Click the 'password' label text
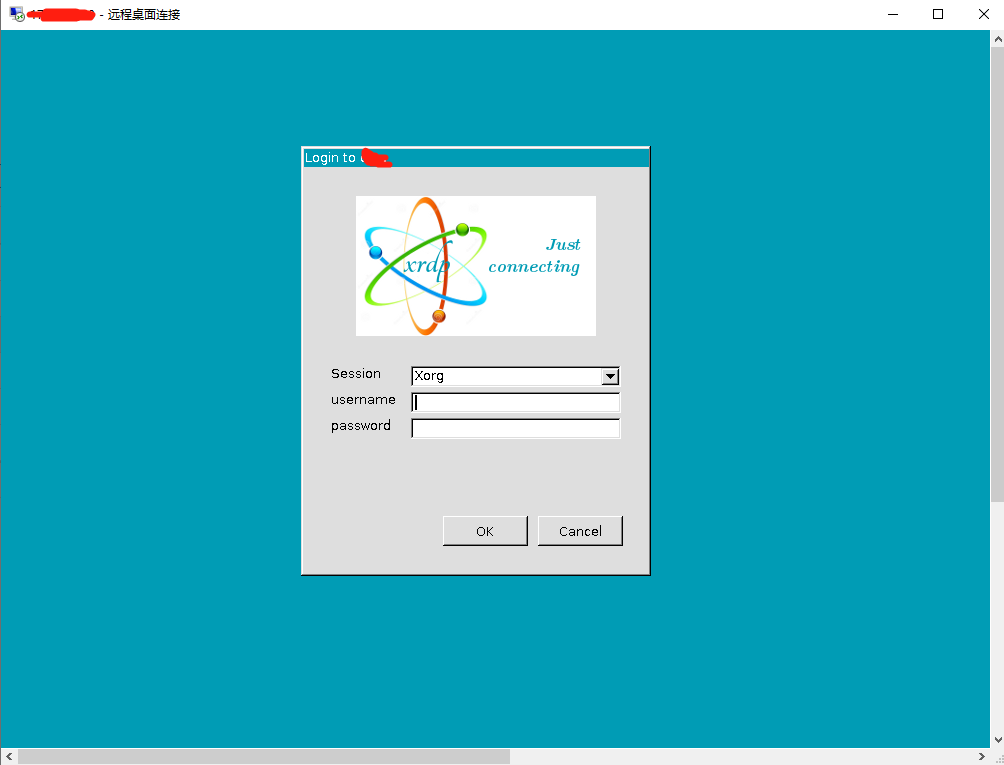This screenshot has height=765, width=1004. tap(360, 426)
